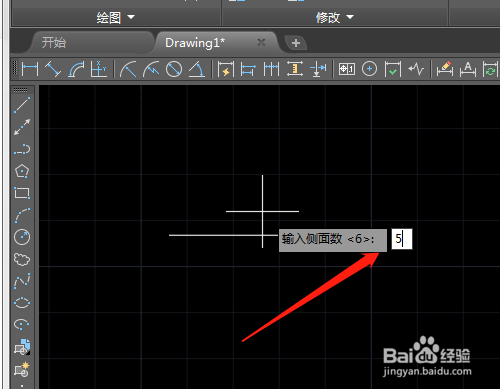Image resolution: width=500 pixels, height=389 pixels.
Task: Select the Construction Line tool
Action: (22, 127)
